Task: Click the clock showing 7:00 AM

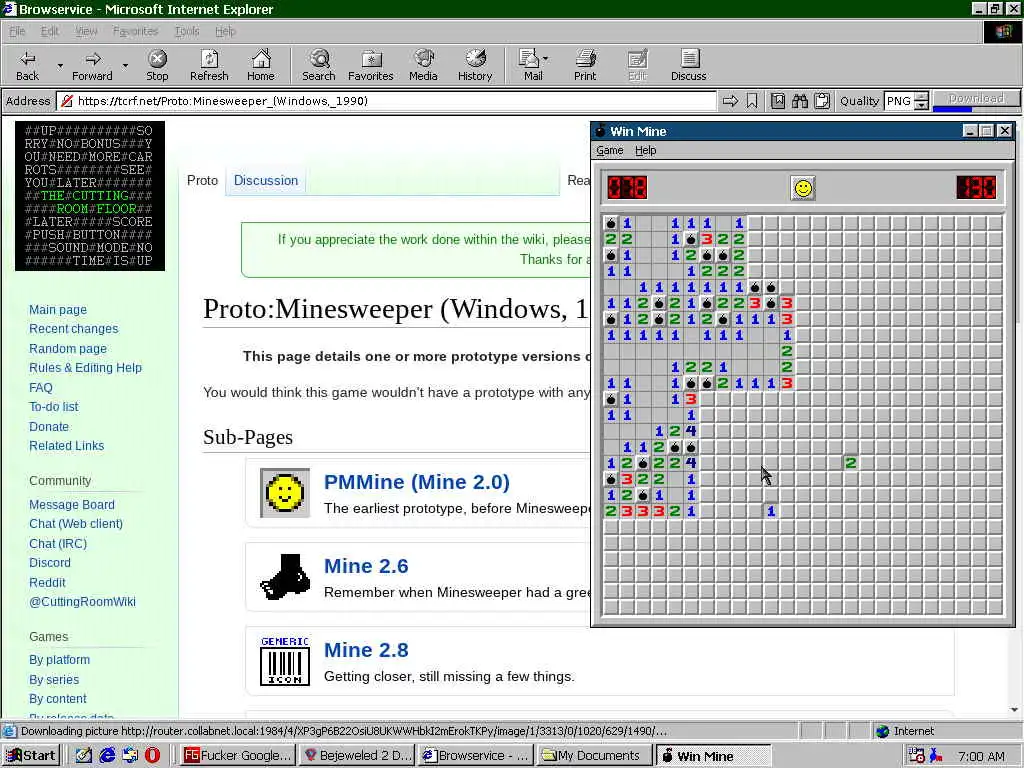Action: point(981,756)
